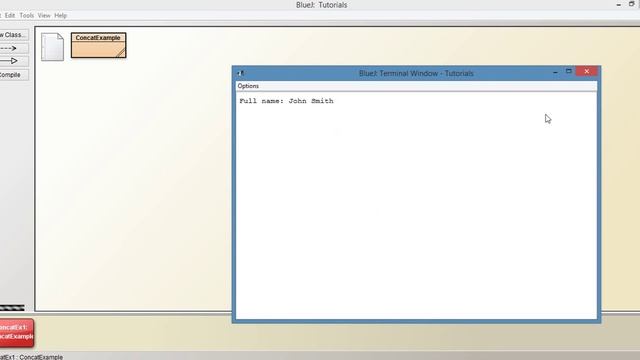Open the project README note icon
Viewport: 640px width, 360px height.
[x=52, y=47]
